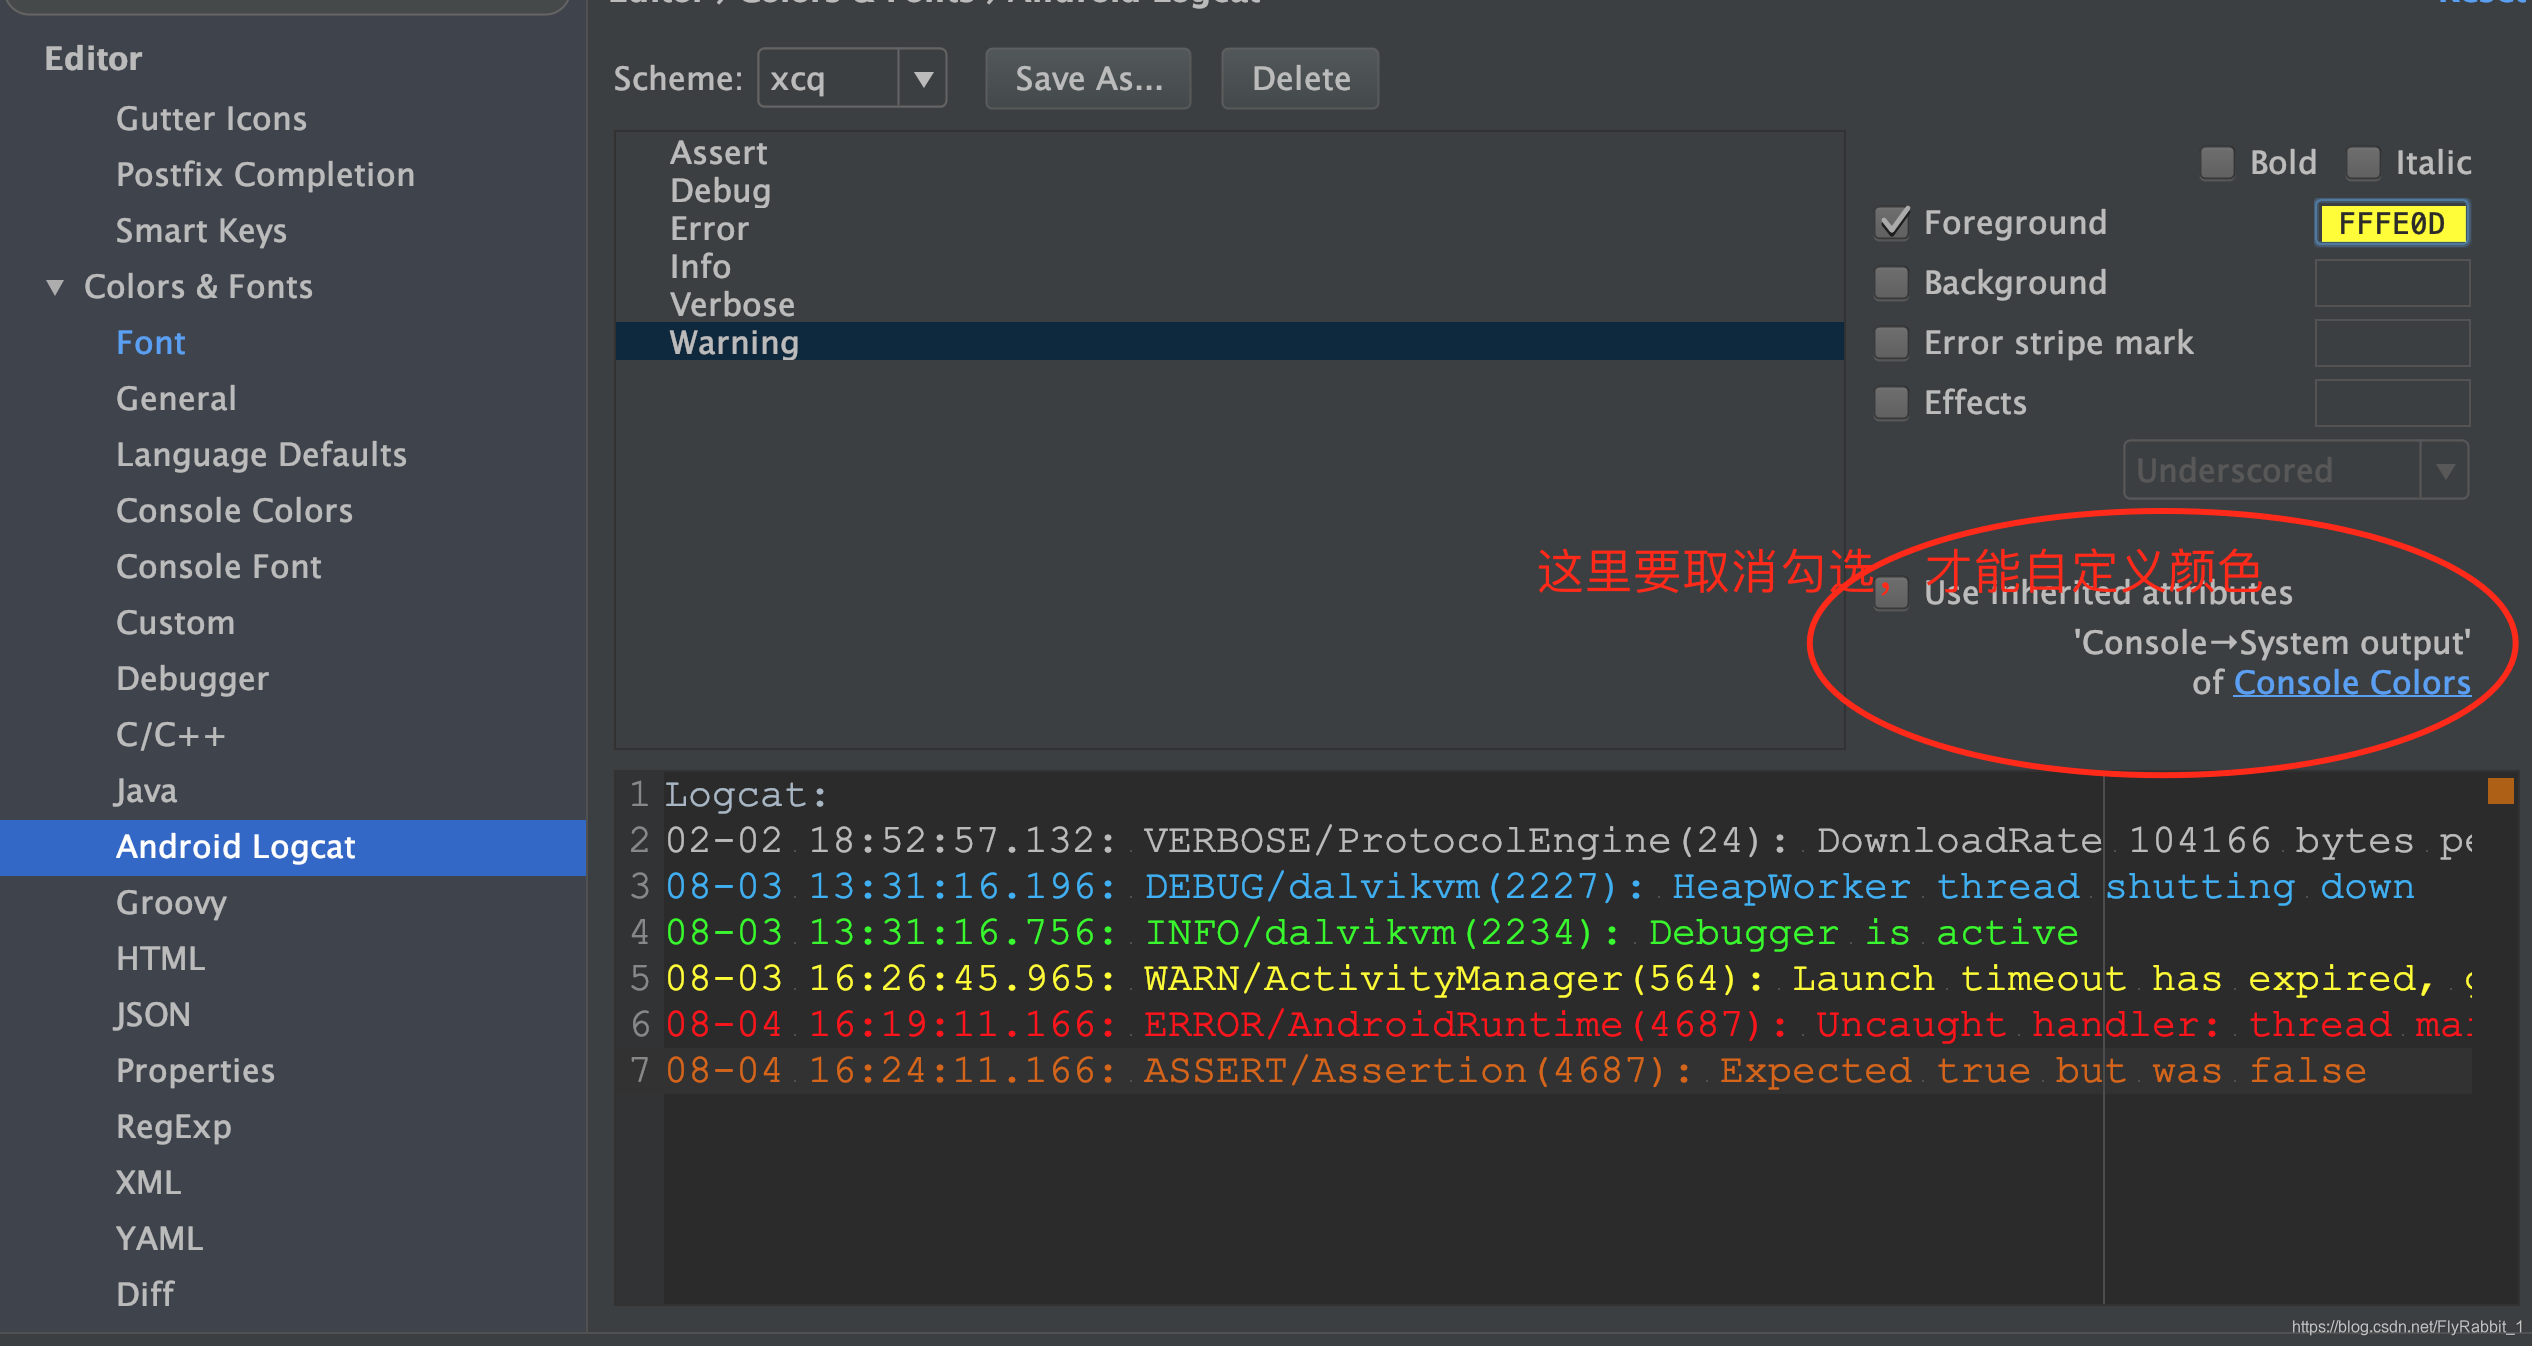Click the FFFE0D foreground color swatch

click(x=2391, y=223)
